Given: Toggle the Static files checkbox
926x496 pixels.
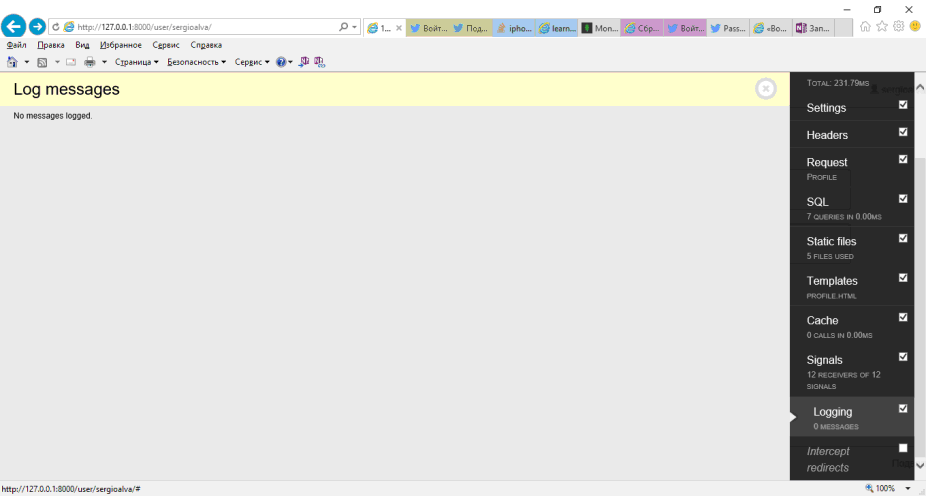Looking at the screenshot, I should [903, 238].
